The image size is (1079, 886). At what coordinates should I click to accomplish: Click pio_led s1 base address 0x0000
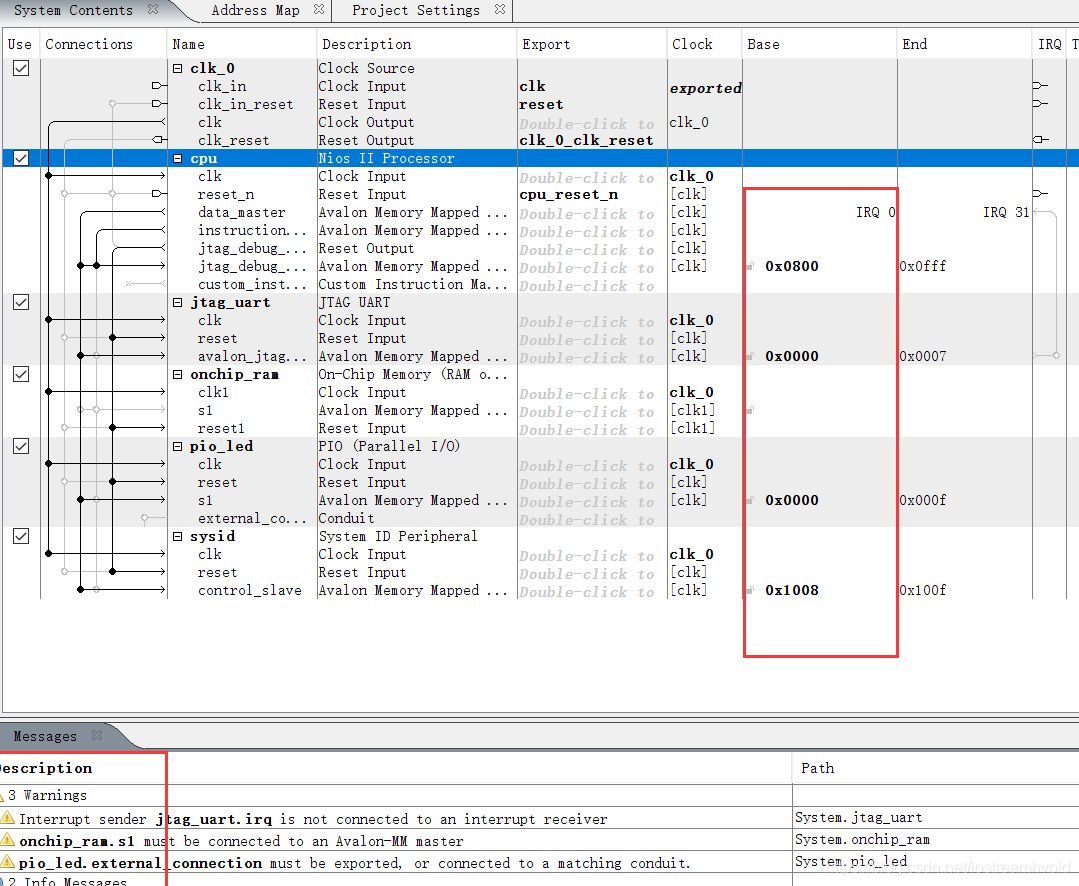coord(792,500)
